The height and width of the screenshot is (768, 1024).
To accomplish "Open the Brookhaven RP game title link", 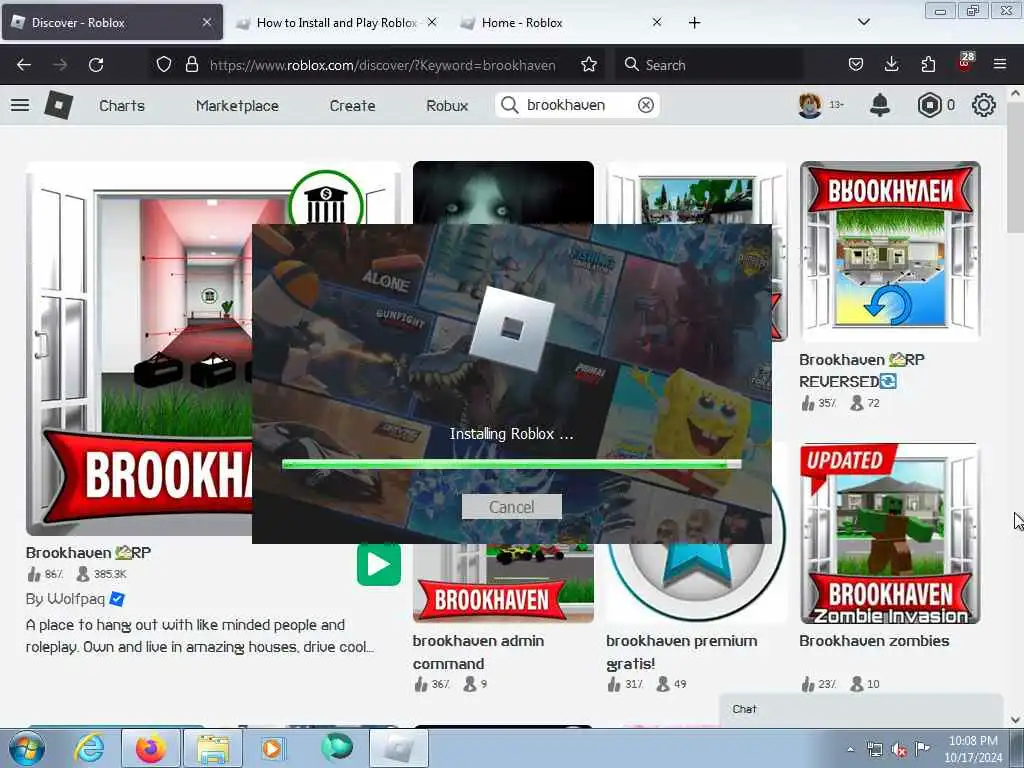I will pos(88,552).
